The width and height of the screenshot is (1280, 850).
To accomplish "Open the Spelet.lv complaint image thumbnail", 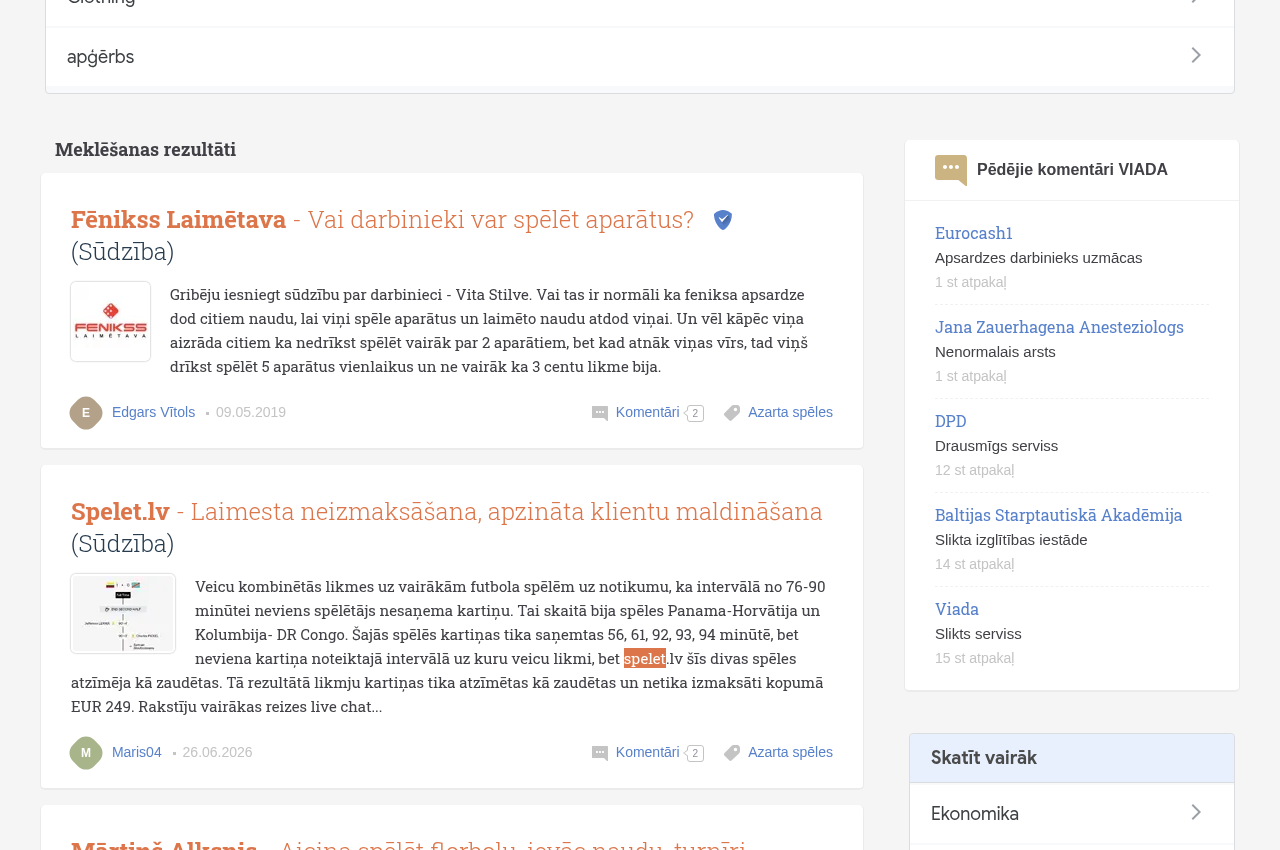I will coord(123,613).
